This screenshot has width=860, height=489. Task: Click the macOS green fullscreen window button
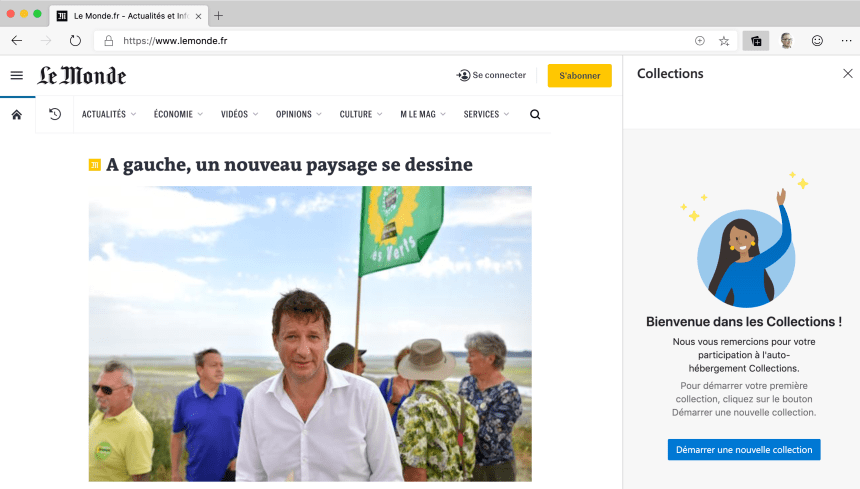[x=37, y=14]
